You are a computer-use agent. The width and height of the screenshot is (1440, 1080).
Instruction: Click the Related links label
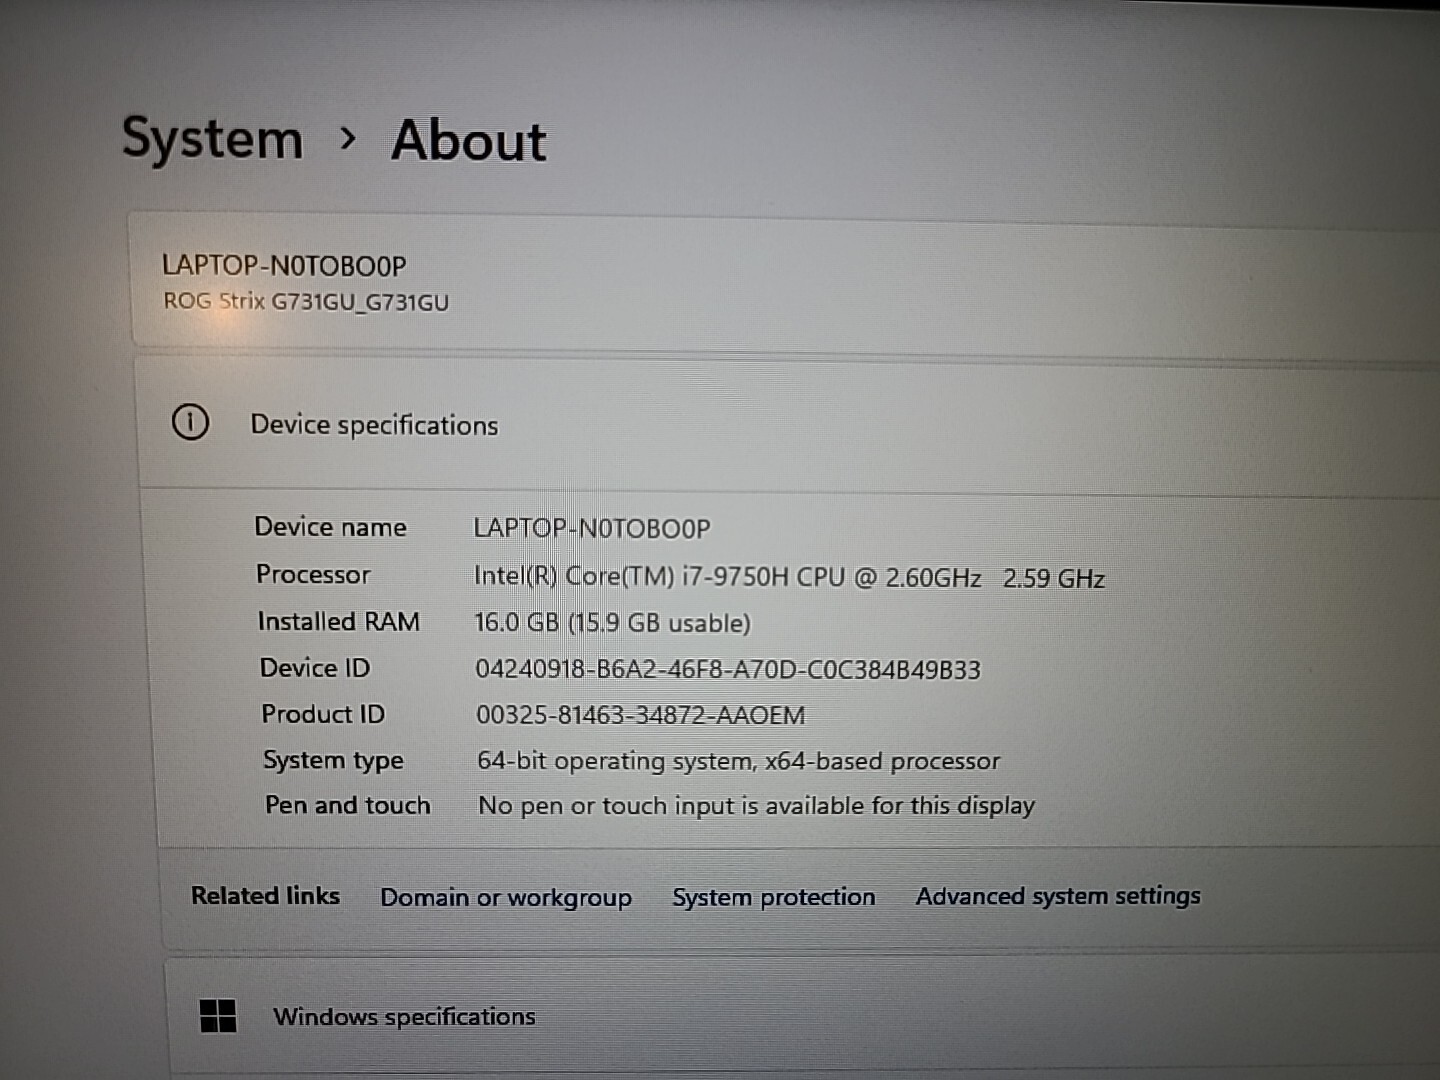[265, 896]
